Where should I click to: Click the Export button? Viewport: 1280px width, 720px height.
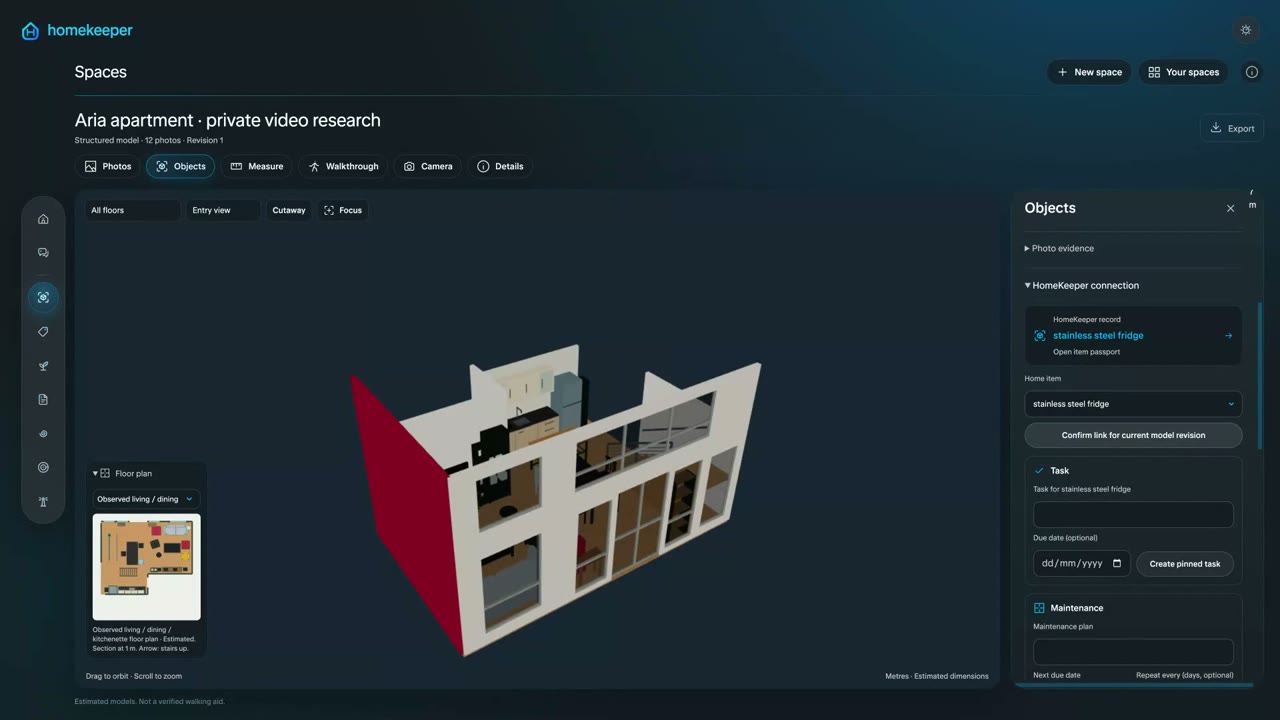pyautogui.click(x=1232, y=128)
